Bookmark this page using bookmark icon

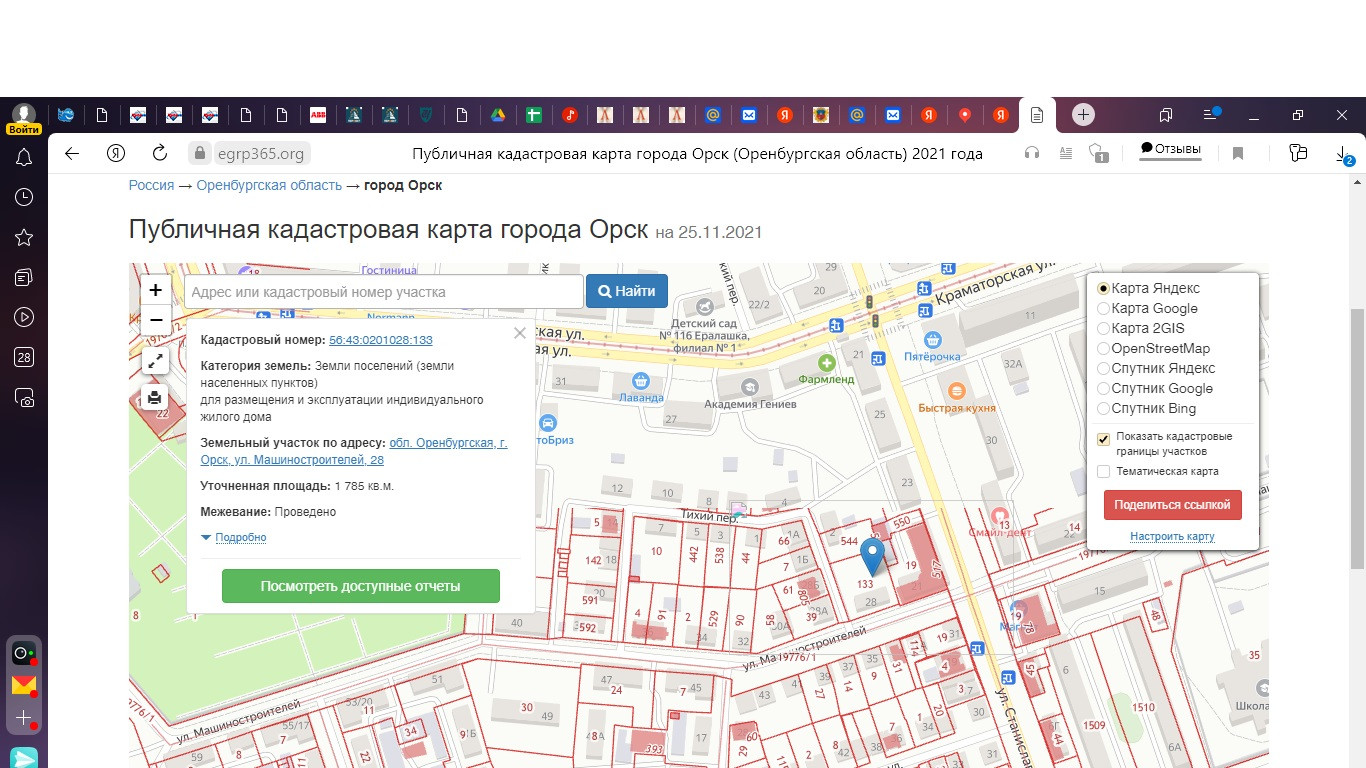[x=1238, y=153]
